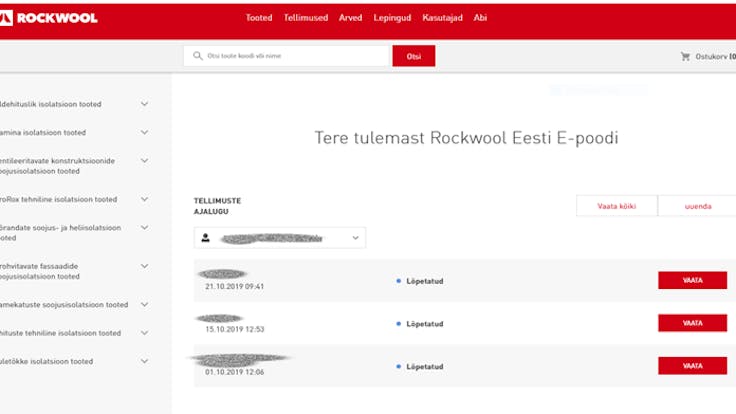The image size is (736, 414).
Task: Focus the product code search field
Action: point(287,56)
